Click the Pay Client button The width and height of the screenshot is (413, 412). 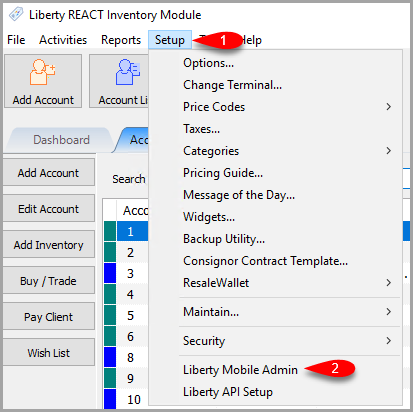[x=49, y=317]
